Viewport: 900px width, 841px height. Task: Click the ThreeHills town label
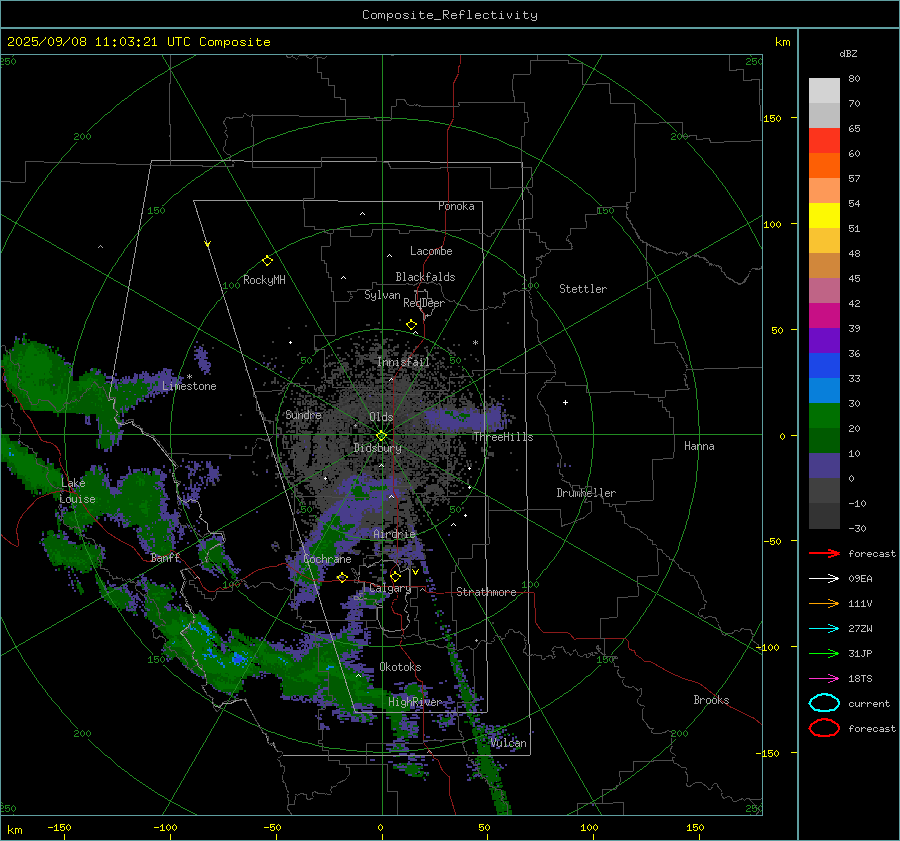point(503,437)
